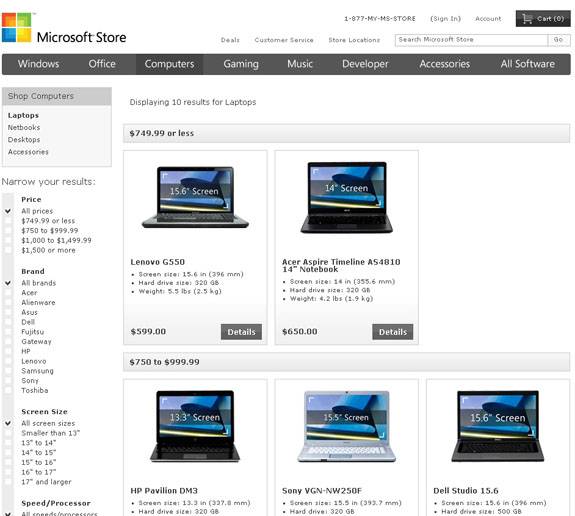Open the Lenovo G550 laptop image
575x516 pixels.
point(195,197)
